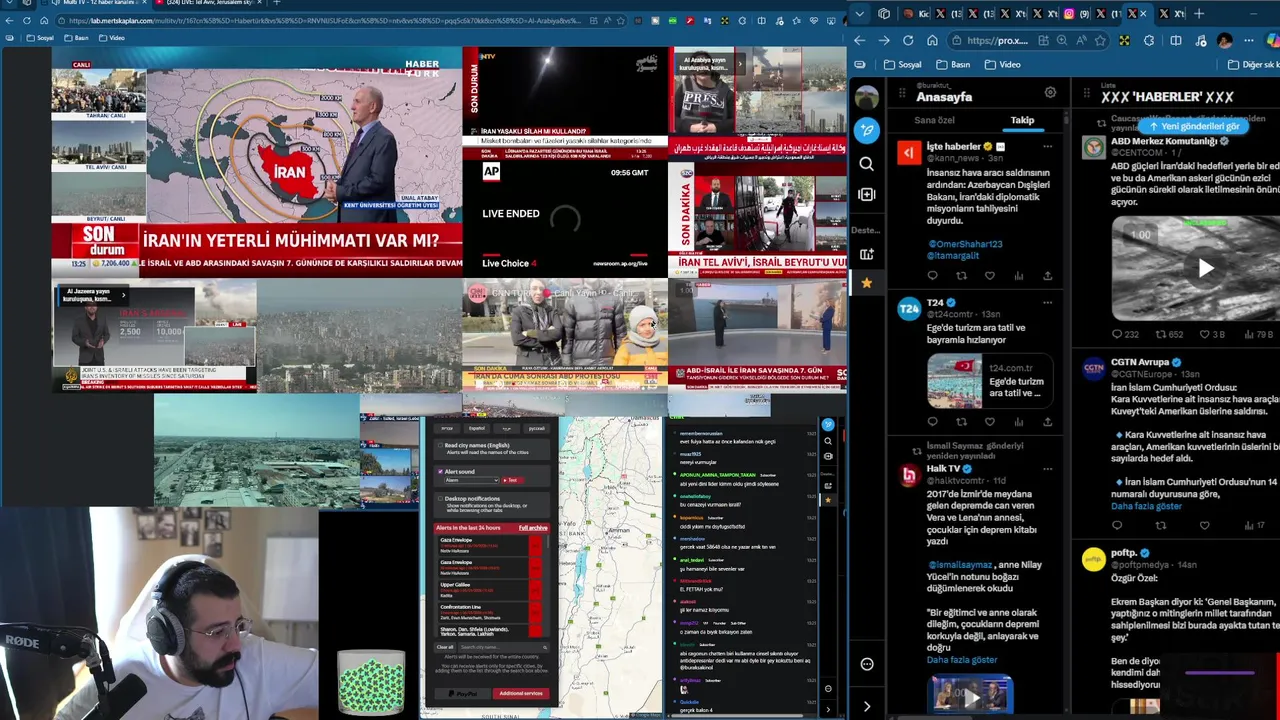Switch to Sana özel tab

pos(934,120)
